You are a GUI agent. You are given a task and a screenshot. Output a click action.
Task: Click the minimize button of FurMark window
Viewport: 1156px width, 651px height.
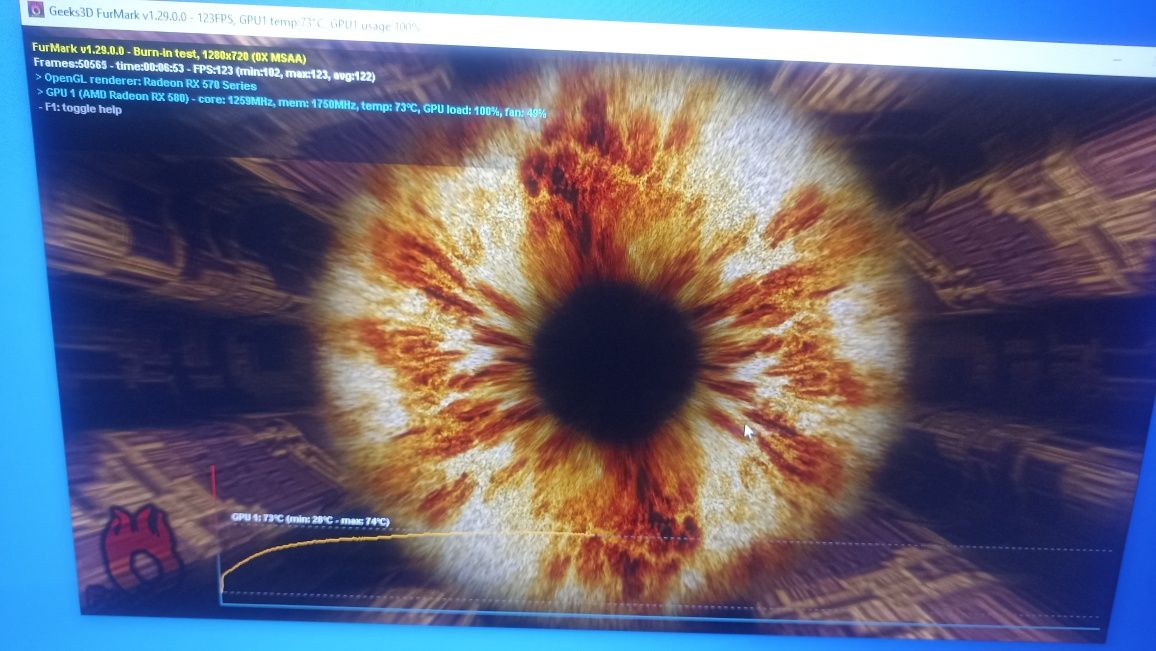[x=1118, y=58]
